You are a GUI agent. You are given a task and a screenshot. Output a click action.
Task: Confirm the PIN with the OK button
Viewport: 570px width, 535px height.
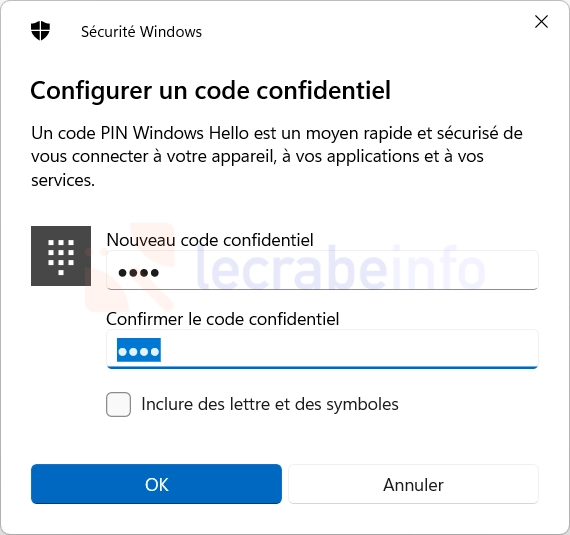pos(156,484)
